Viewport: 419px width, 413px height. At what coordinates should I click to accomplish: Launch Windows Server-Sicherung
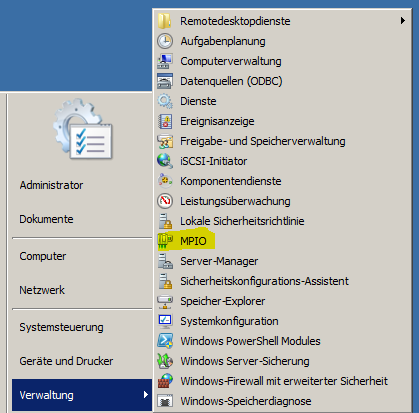282,361
